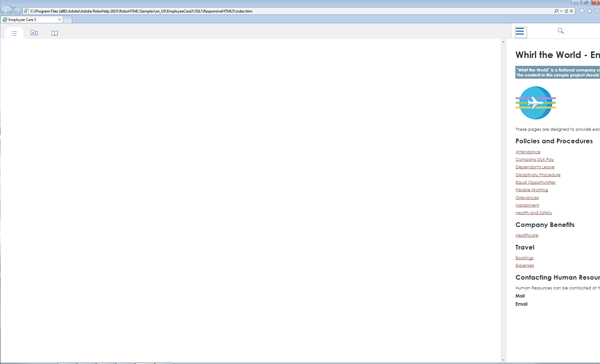600x364 pixels.
Task: Open the Disciplinary Procedure link
Action: (x=538, y=175)
